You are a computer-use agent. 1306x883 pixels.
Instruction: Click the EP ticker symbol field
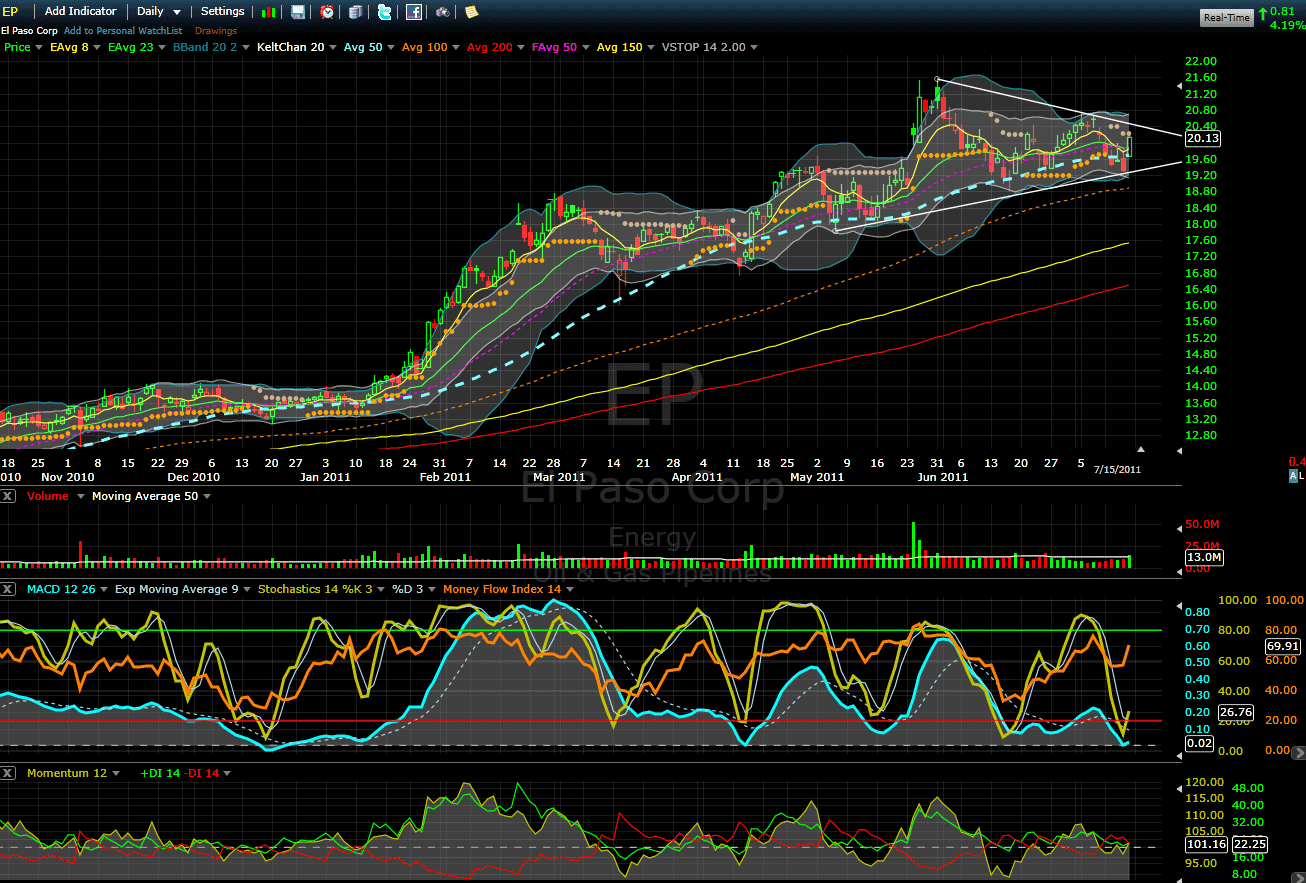pos(12,12)
